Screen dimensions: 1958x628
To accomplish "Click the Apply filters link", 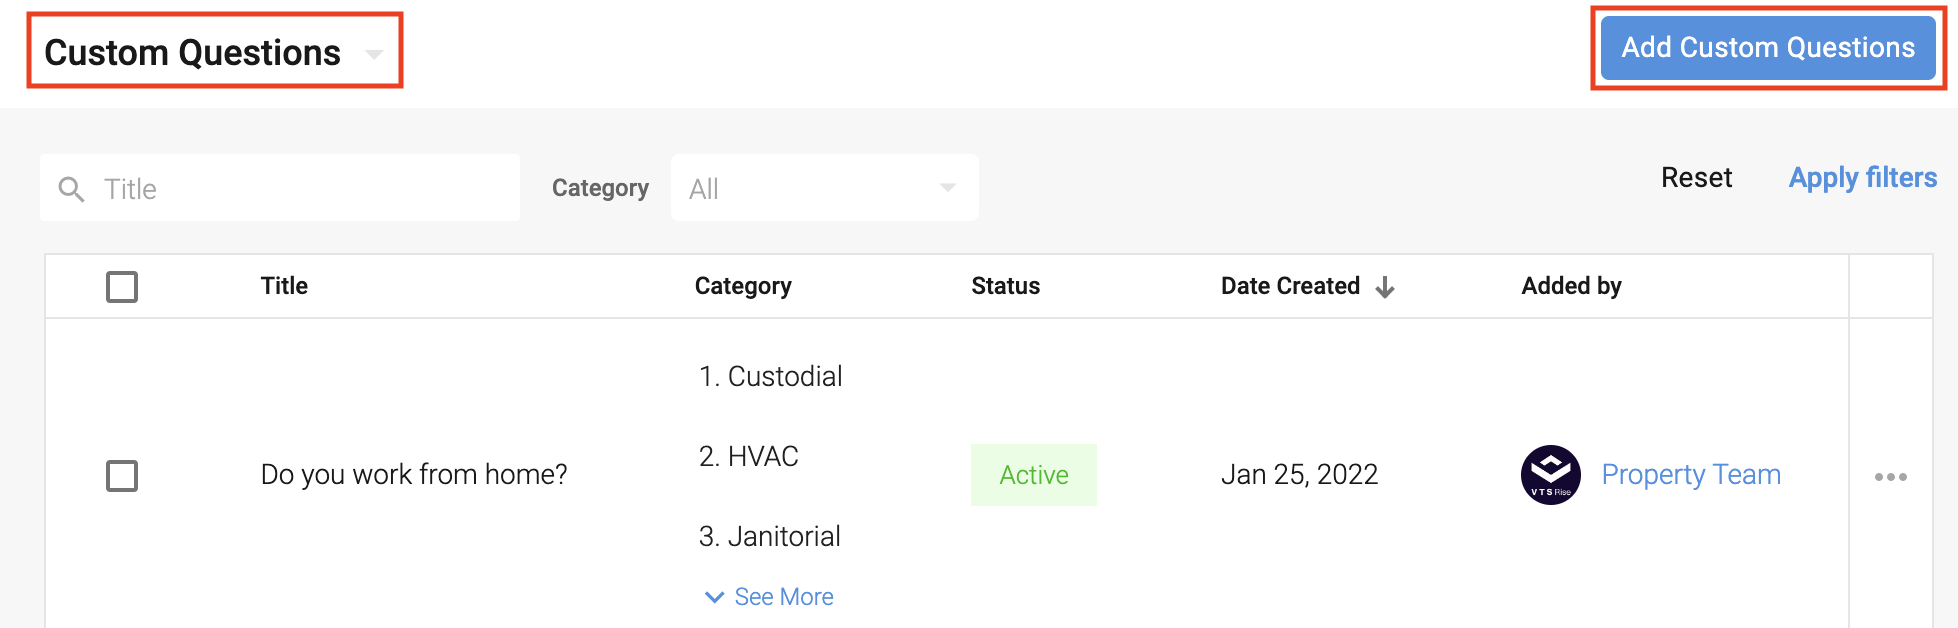I will pos(1862,178).
